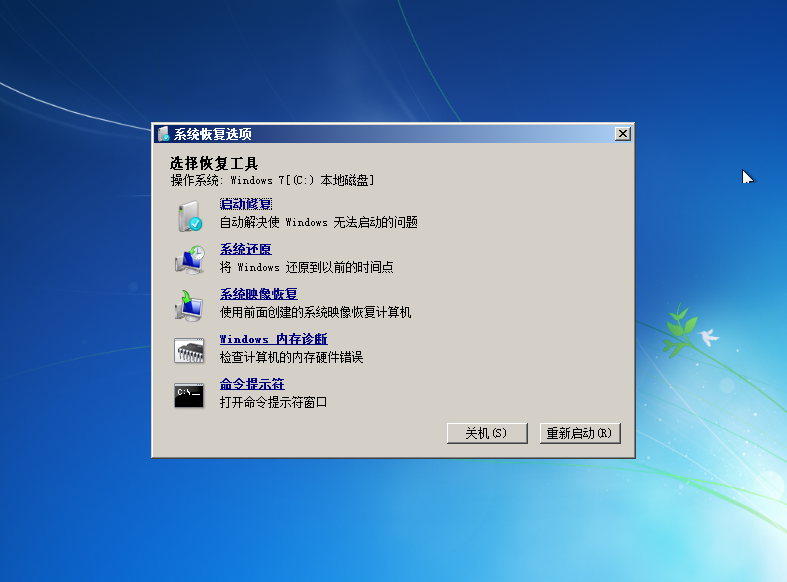
Task: Click the memory chip diagnostic icon
Action: (189, 349)
